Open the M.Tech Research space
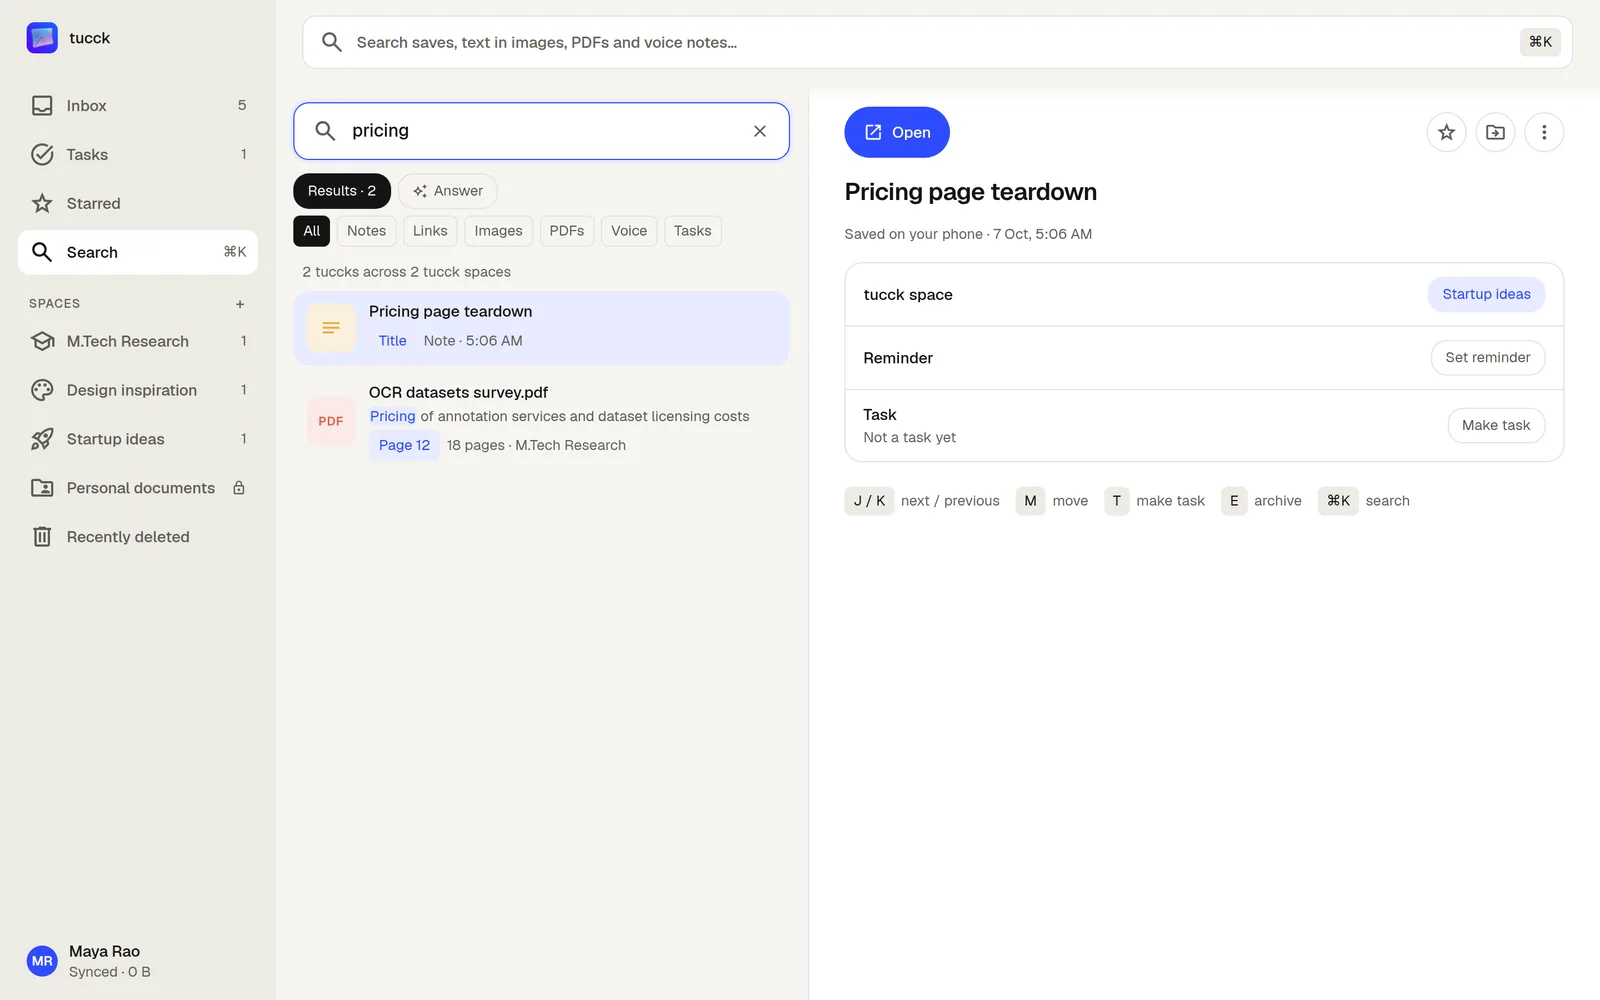Image resolution: width=1600 pixels, height=1000 pixels. (x=138, y=341)
